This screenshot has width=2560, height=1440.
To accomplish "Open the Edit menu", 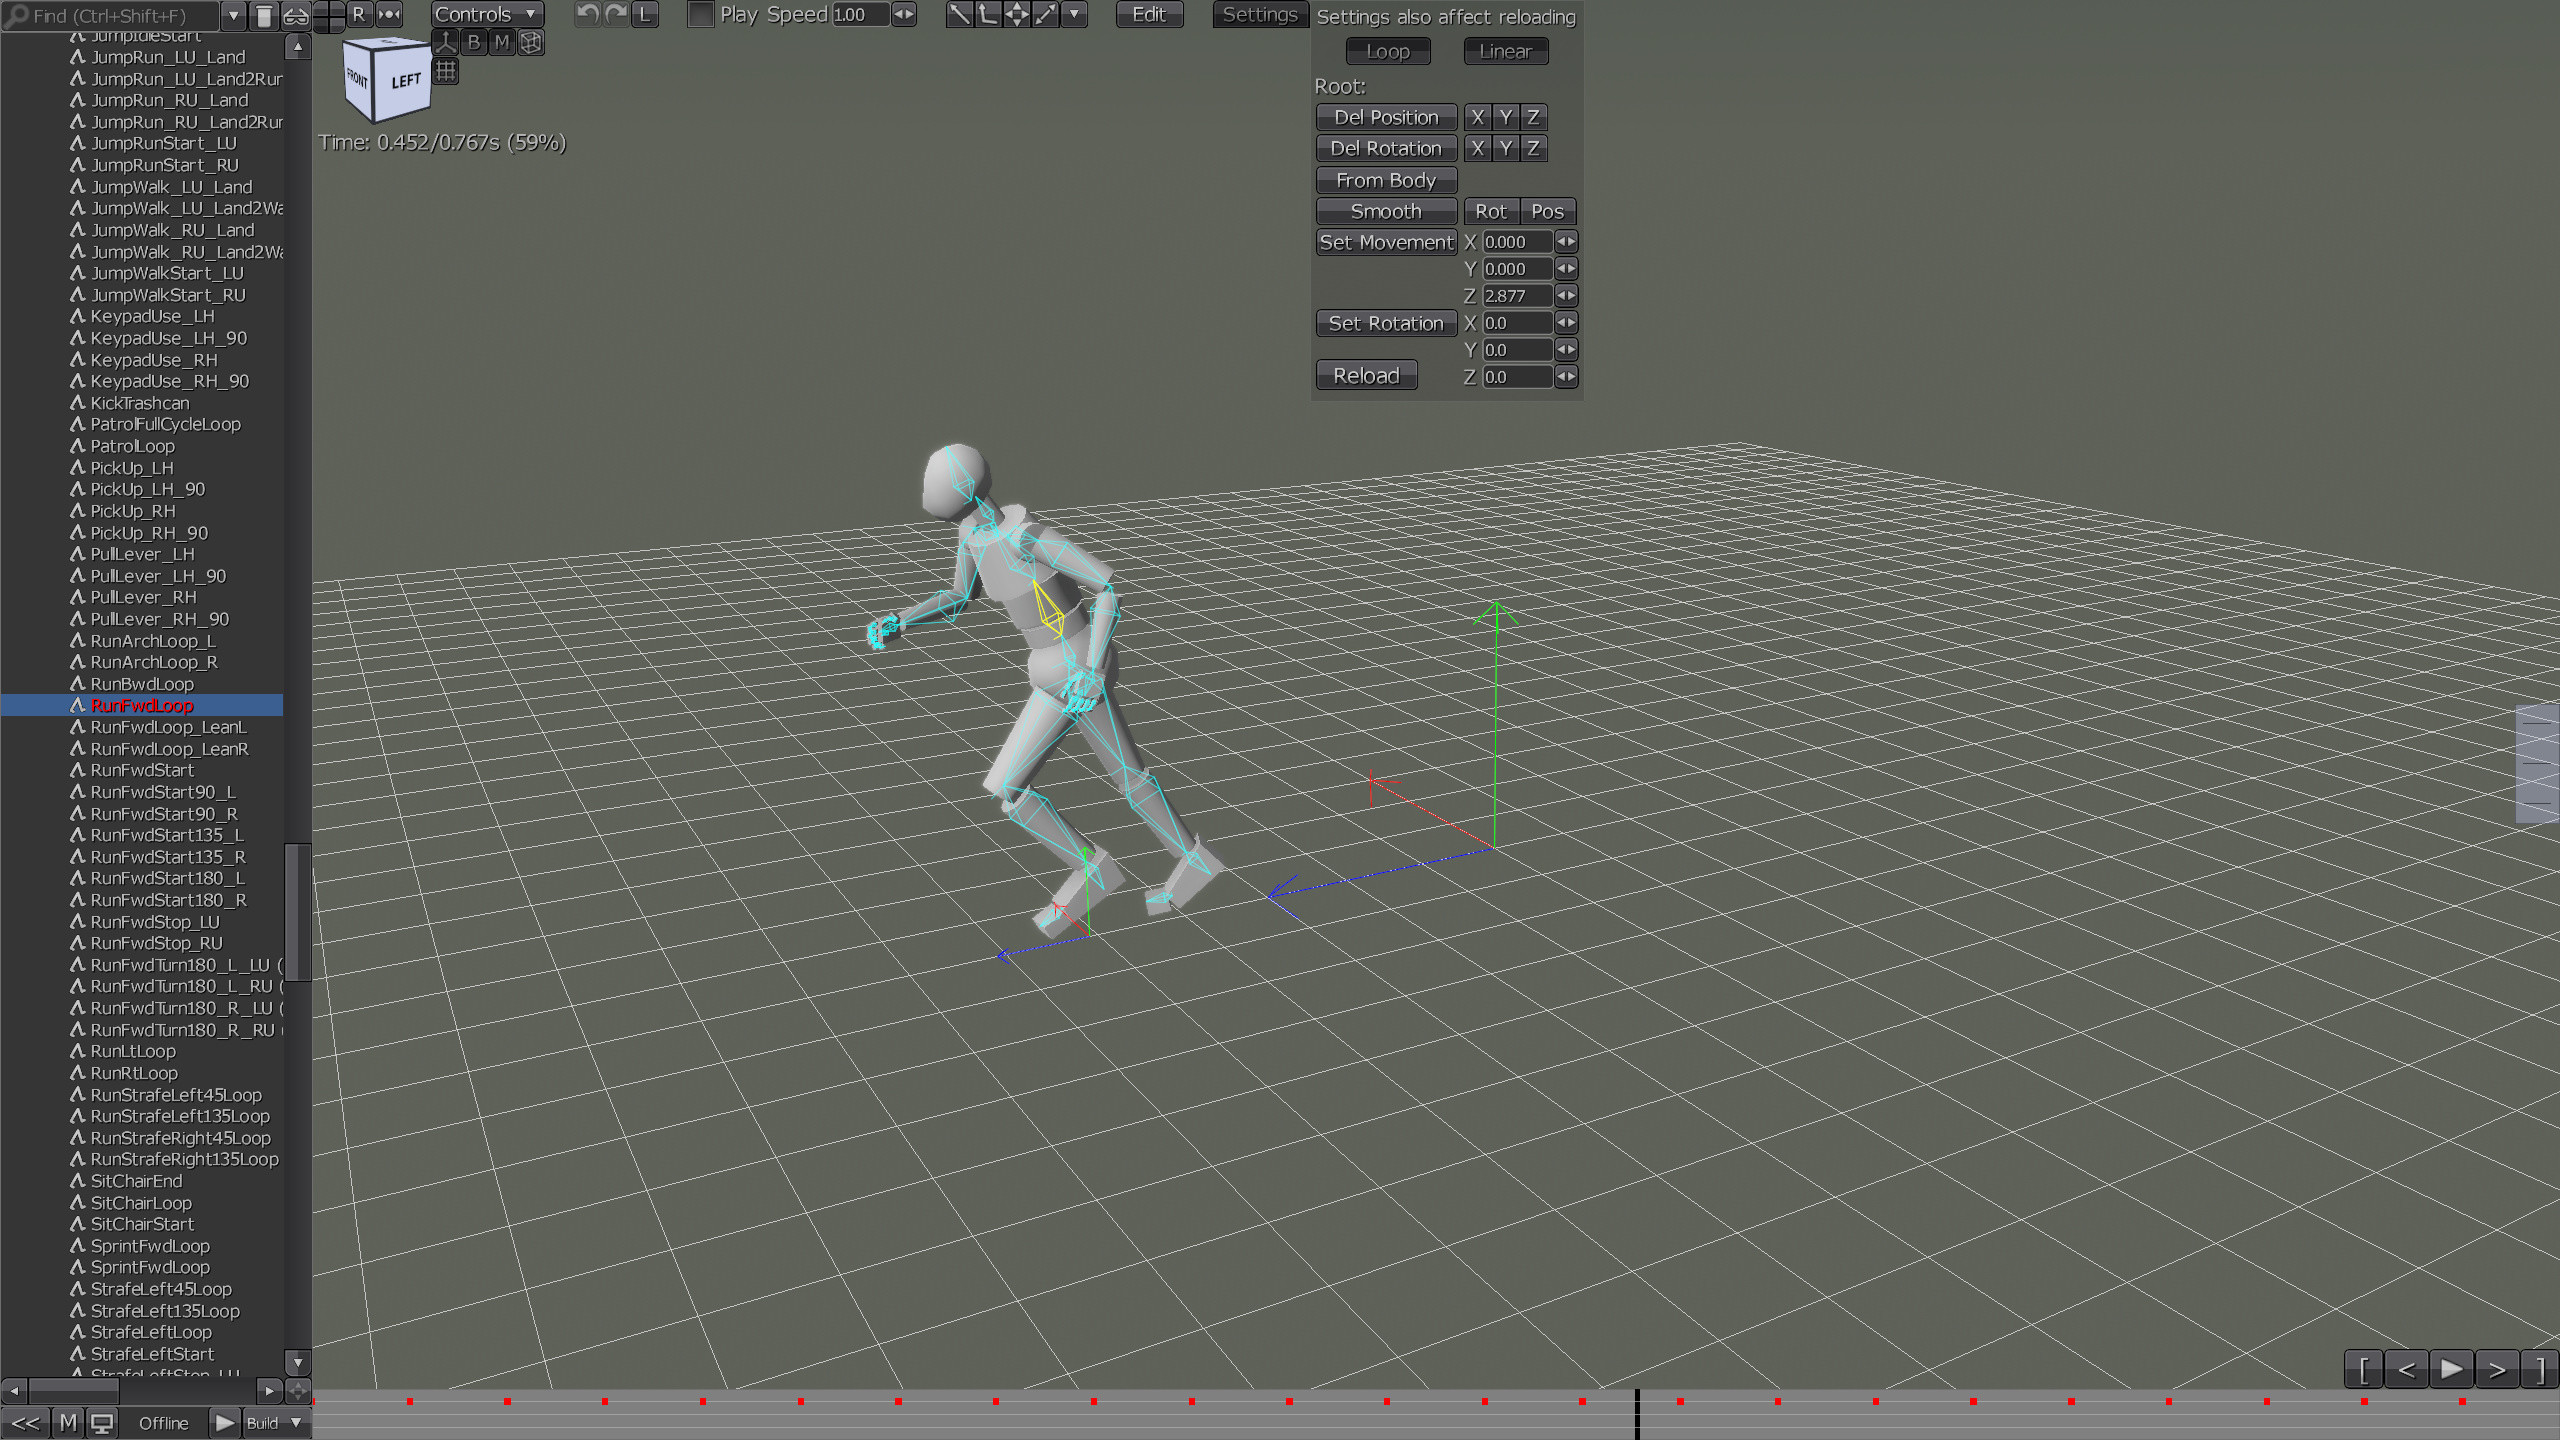I will click(1148, 14).
